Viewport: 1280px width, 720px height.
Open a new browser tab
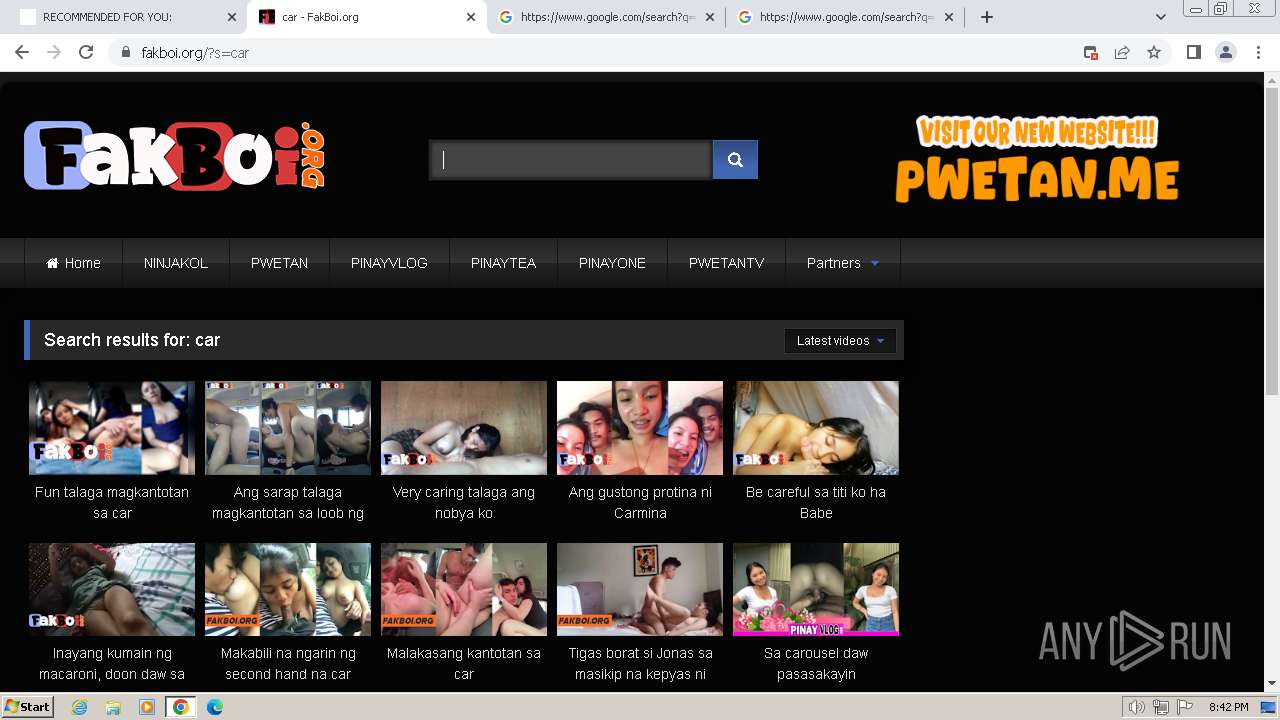point(987,17)
